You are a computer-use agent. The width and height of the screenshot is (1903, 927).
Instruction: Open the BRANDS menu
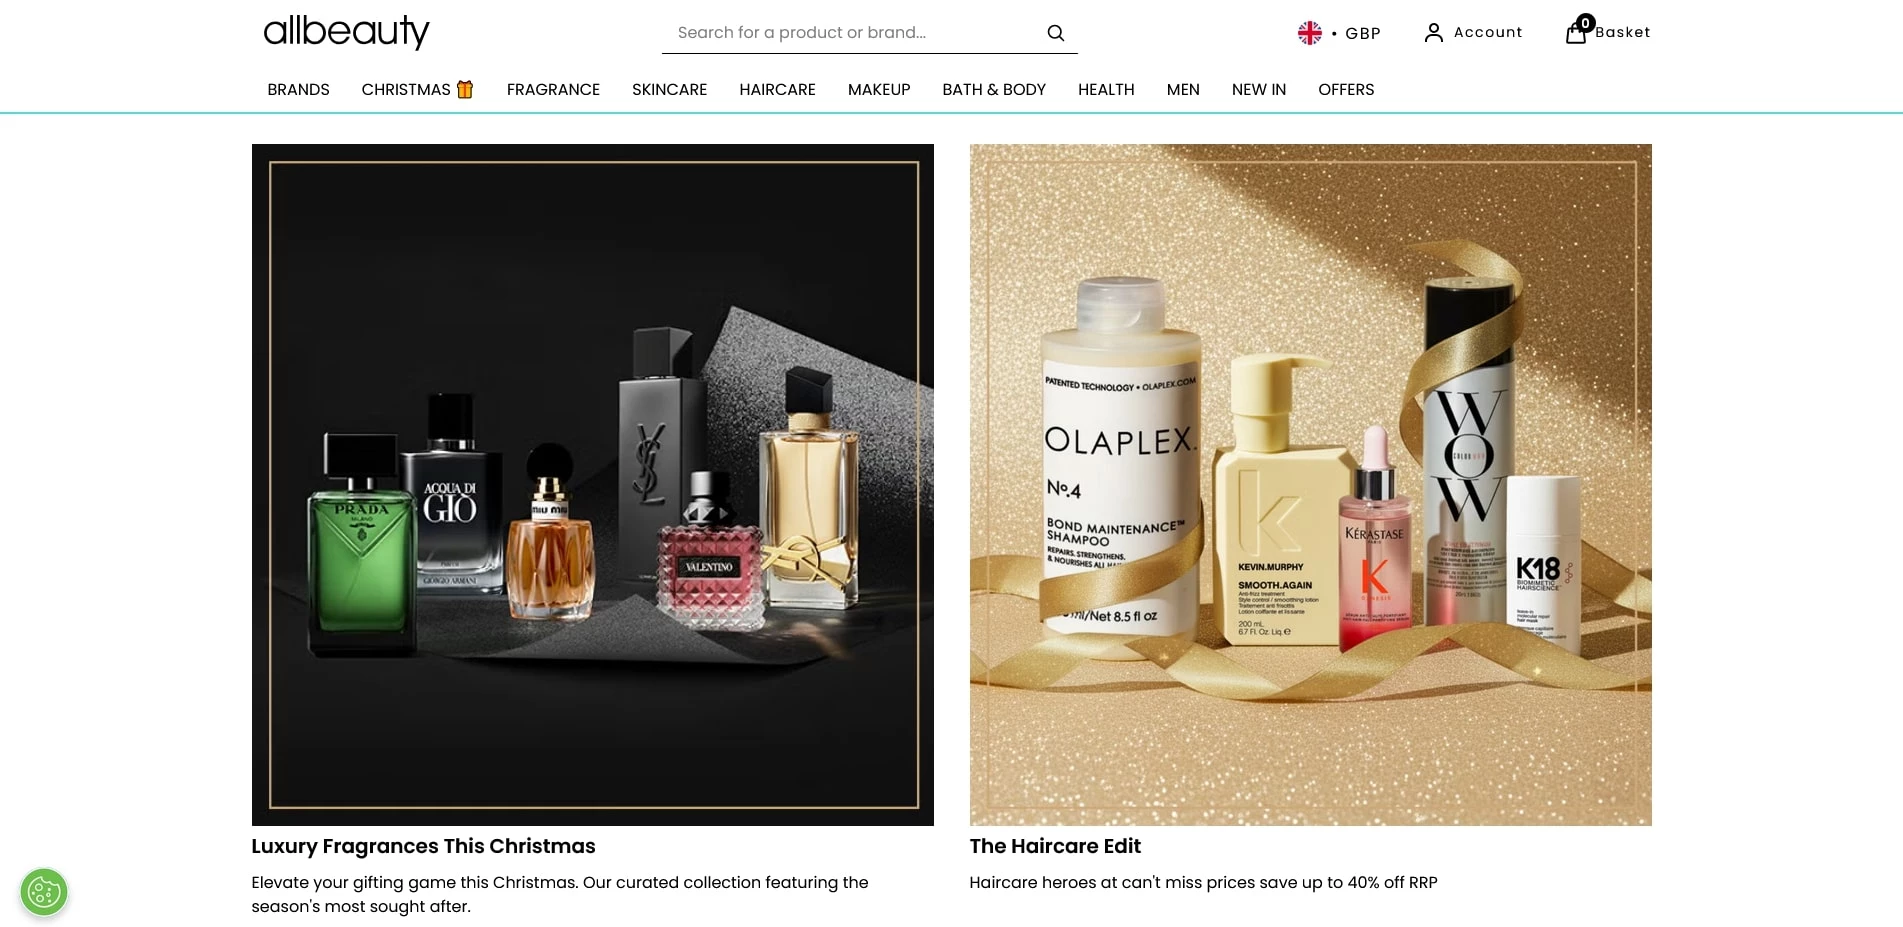pyautogui.click(x=298, y=90)
